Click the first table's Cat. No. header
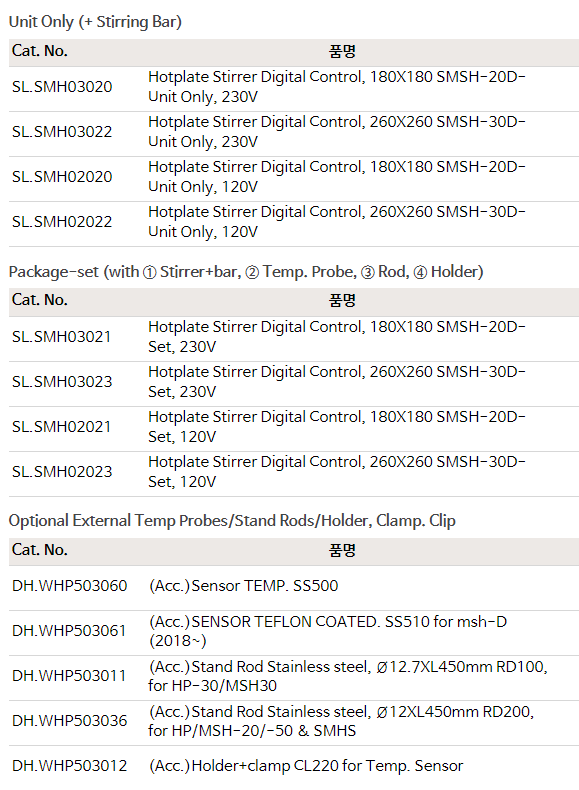 point(40,51)
